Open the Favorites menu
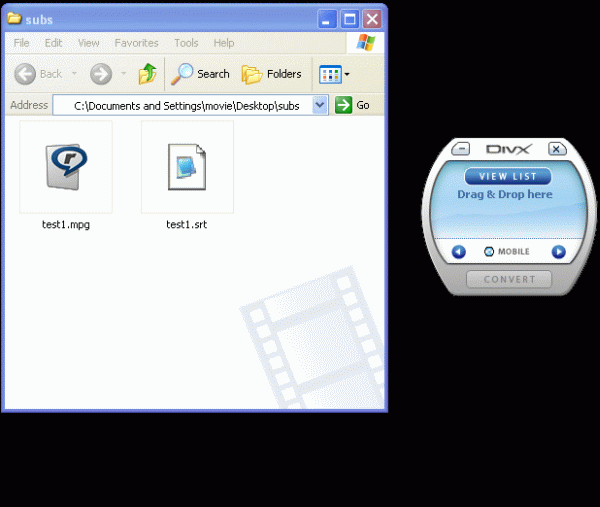Viewport: 600px width, 507px height. click(x=136, y=43)
